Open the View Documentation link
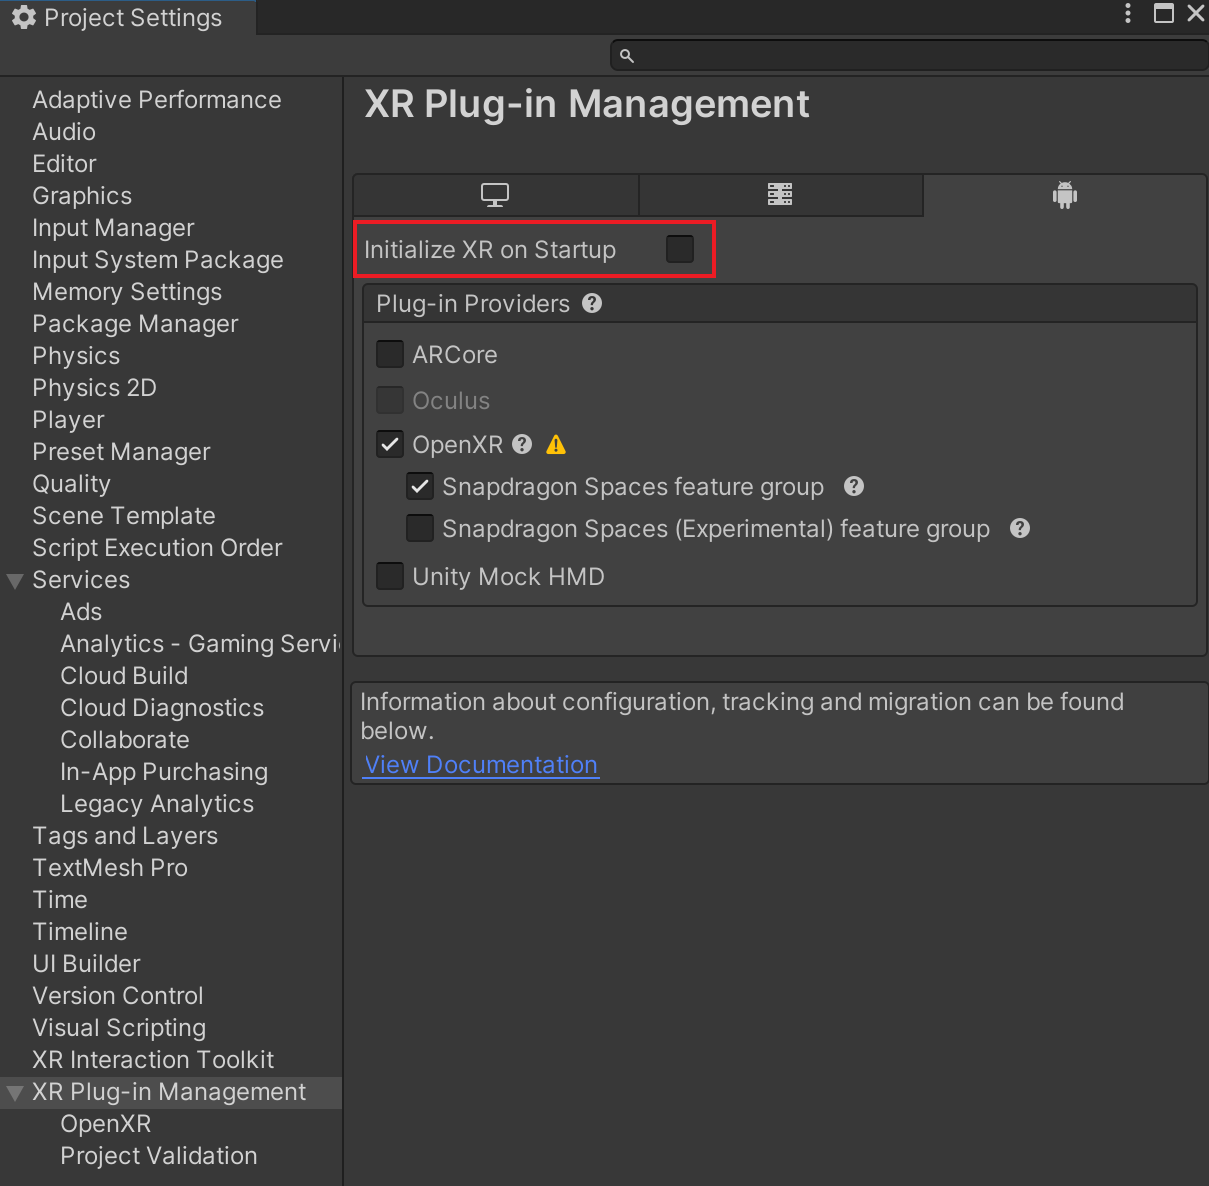1209x1186 pixels. 481,765
